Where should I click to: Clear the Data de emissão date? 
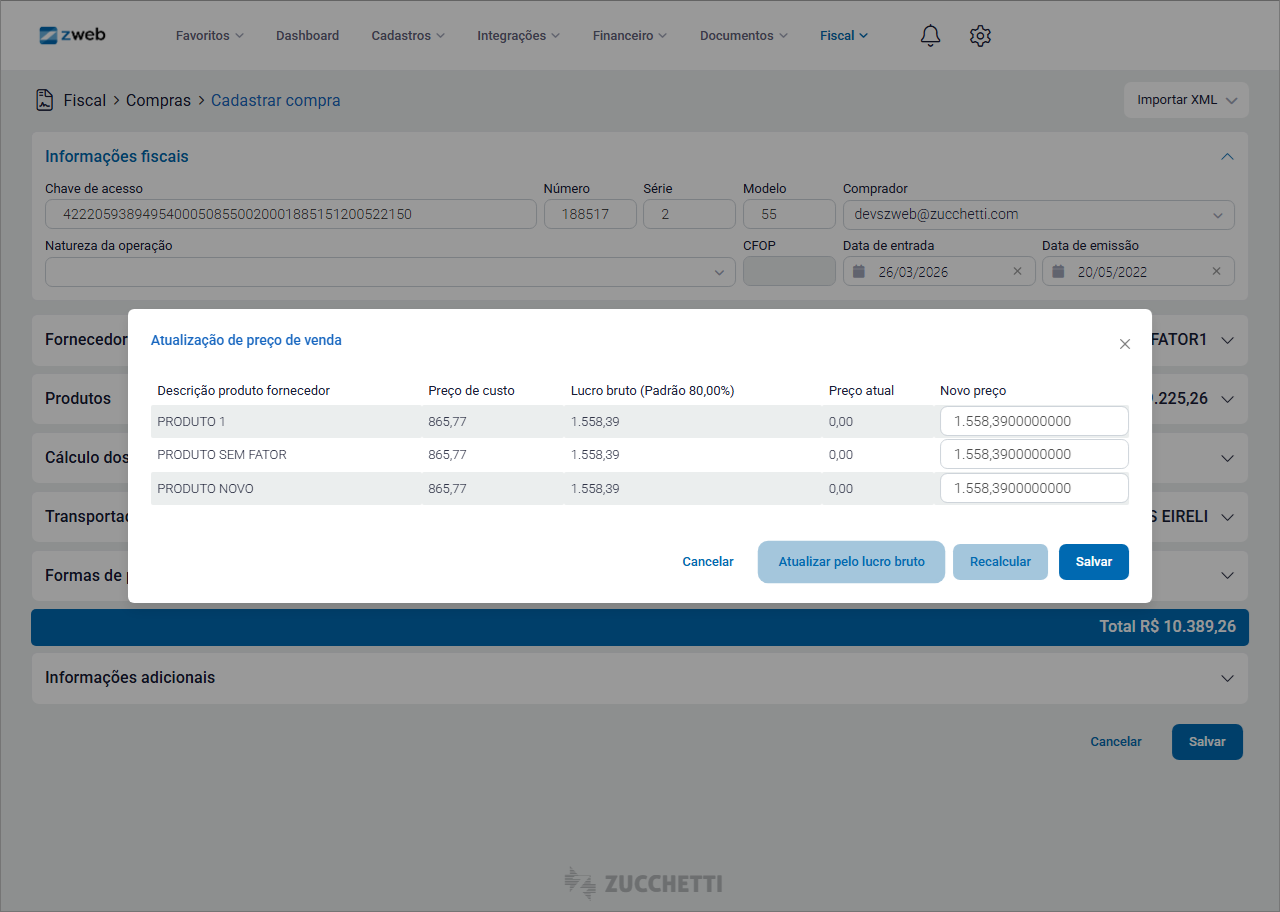click(1216, 271)
